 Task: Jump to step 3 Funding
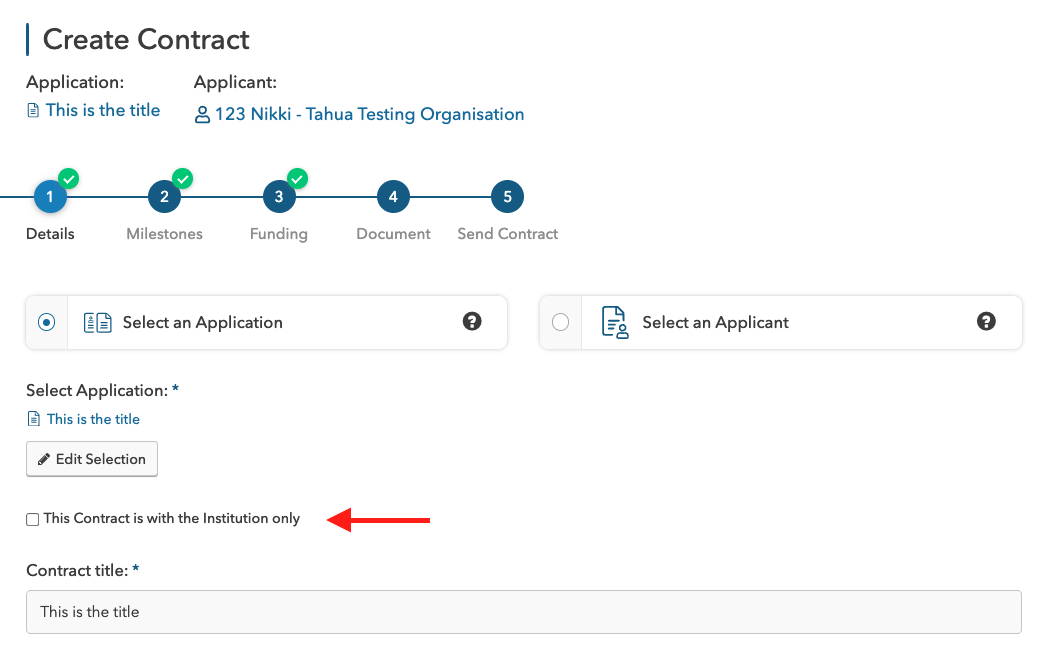coord(279,197)
